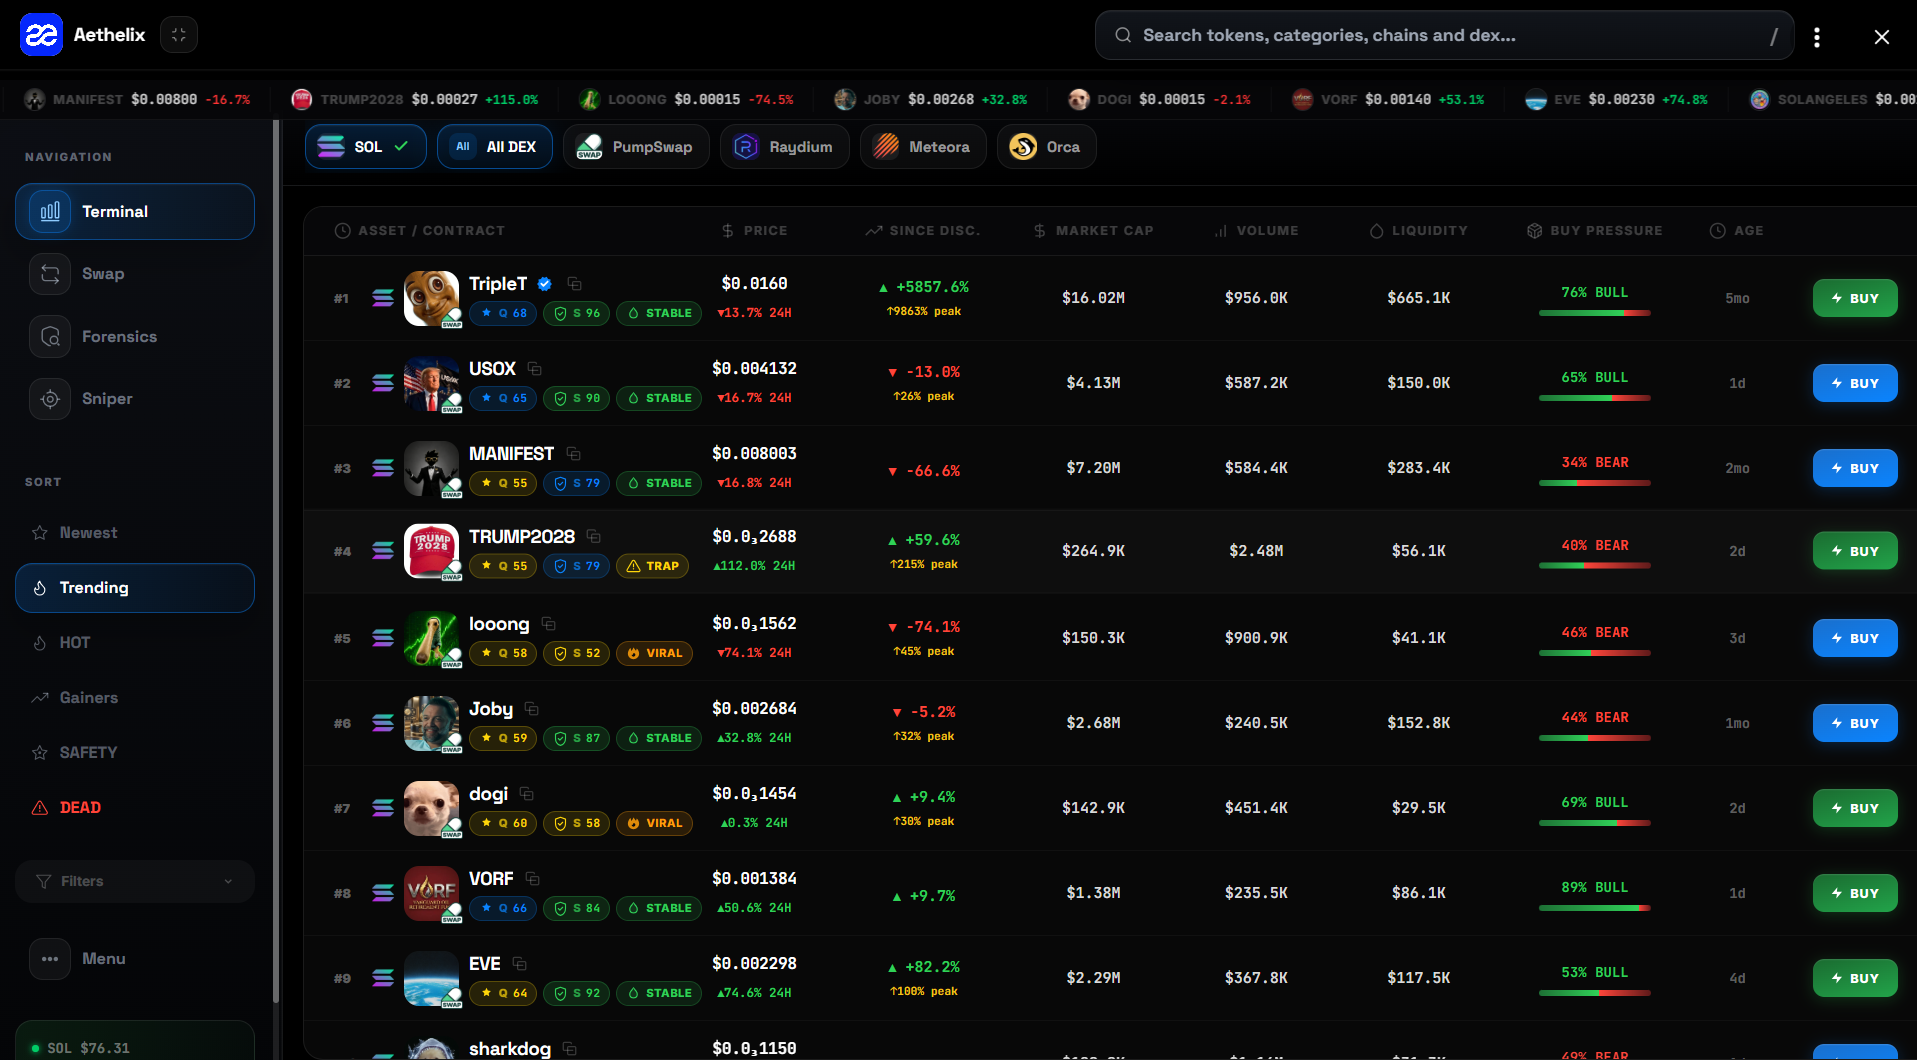The image size is (1917, 1060).
Task: Click the Menu ellipsis icon
Action: tap(50, 959)
